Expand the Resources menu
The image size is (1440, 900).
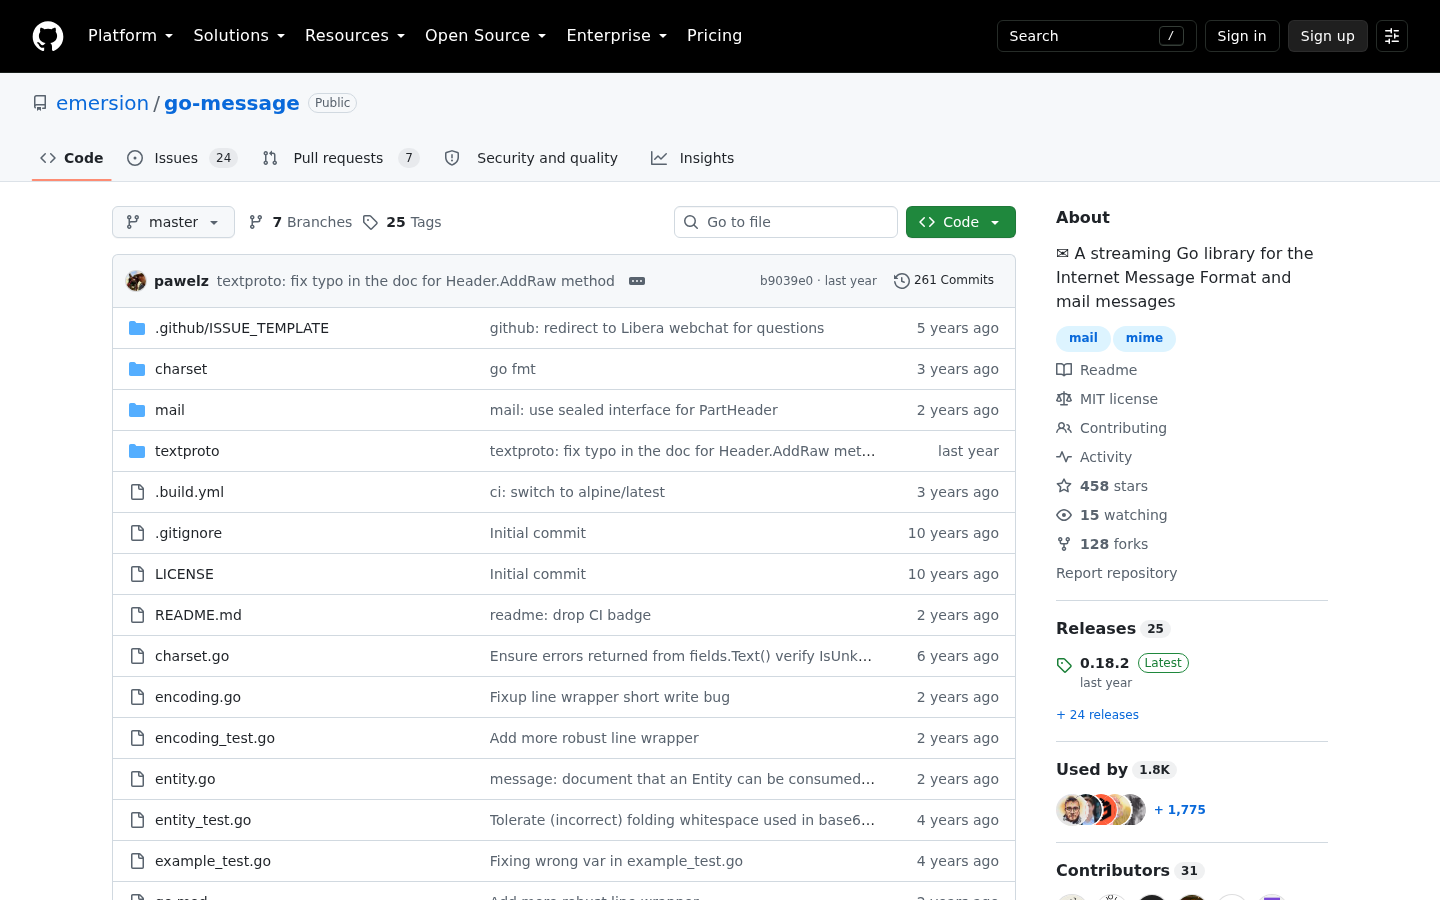click(x=355, y=36)
